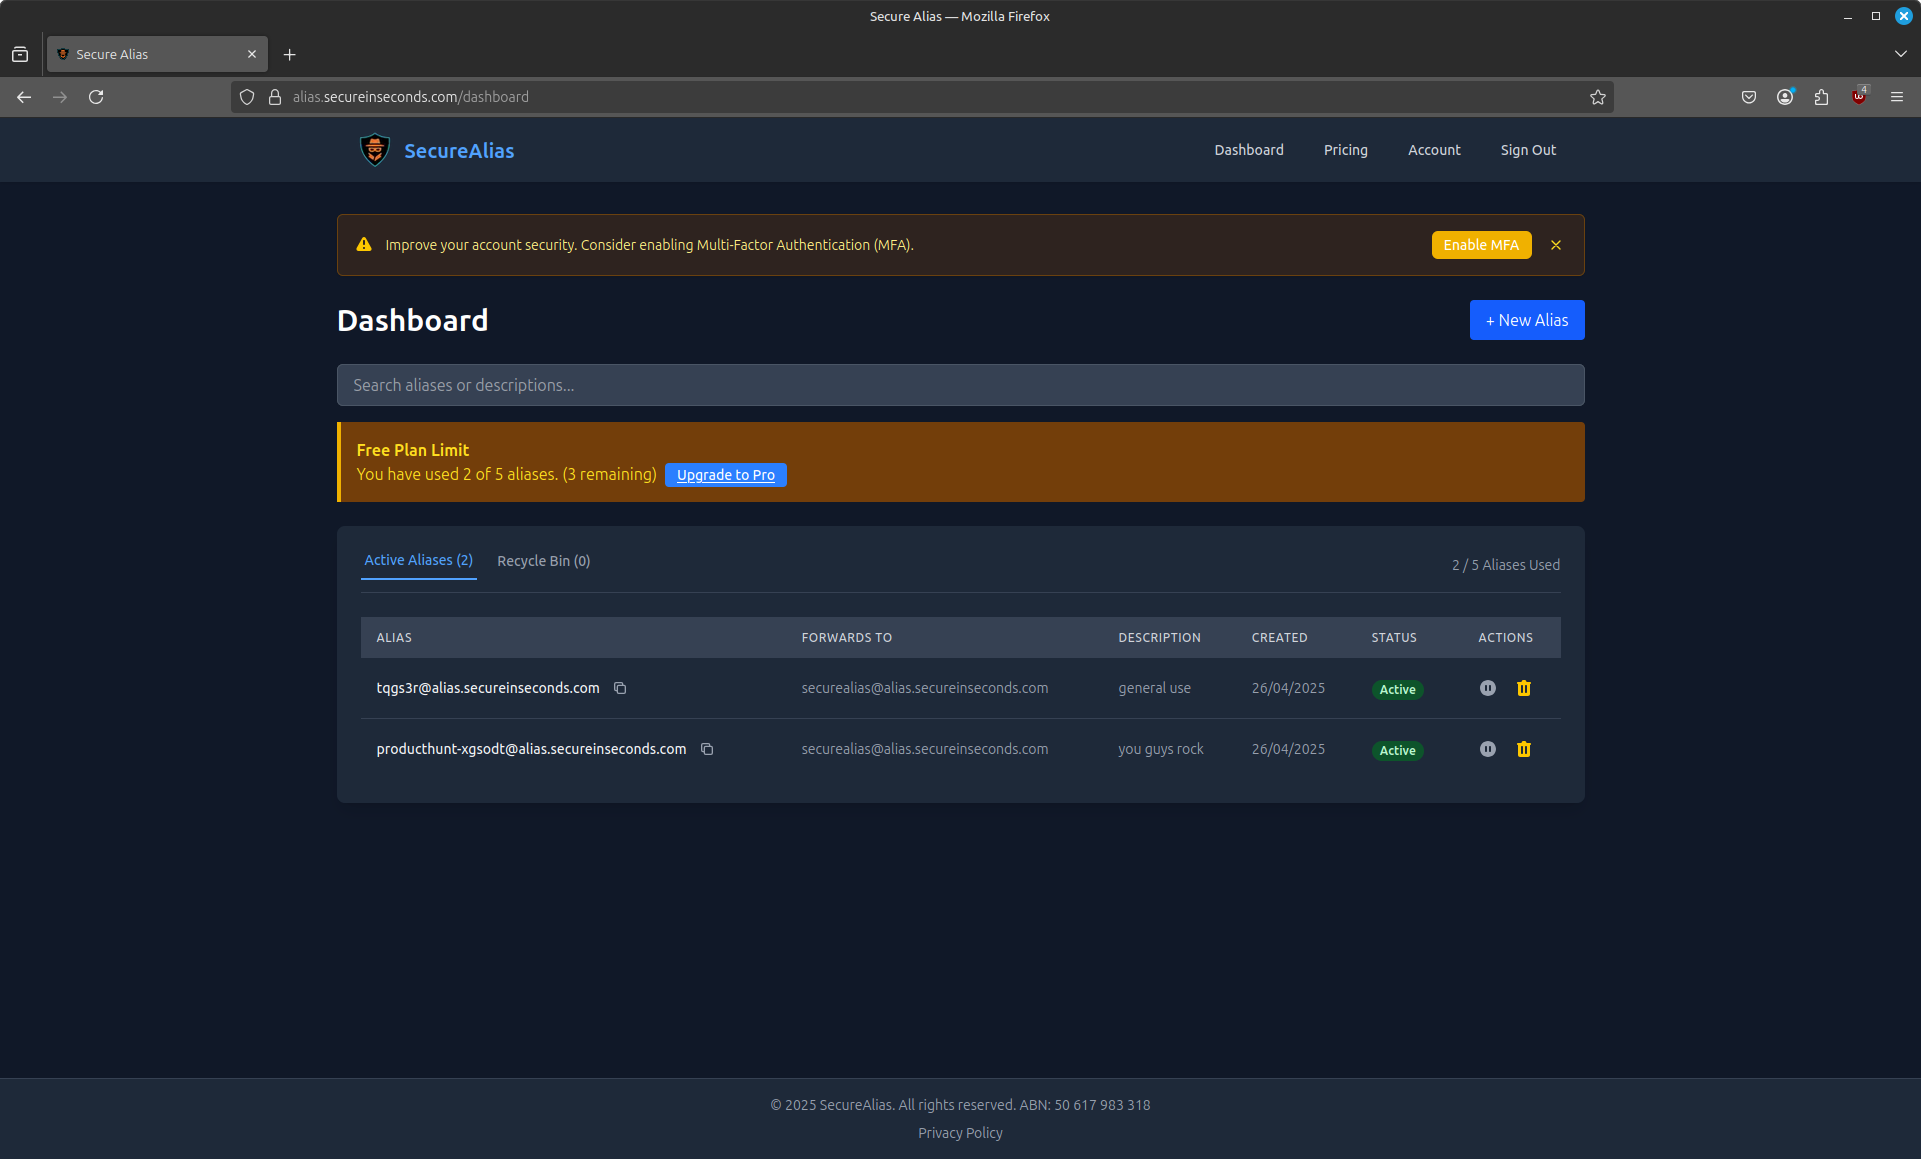The width and height of the screenshot is (1921, 1159).
Task: Click the Free Plan Limit heading
Action: point(412,450)
